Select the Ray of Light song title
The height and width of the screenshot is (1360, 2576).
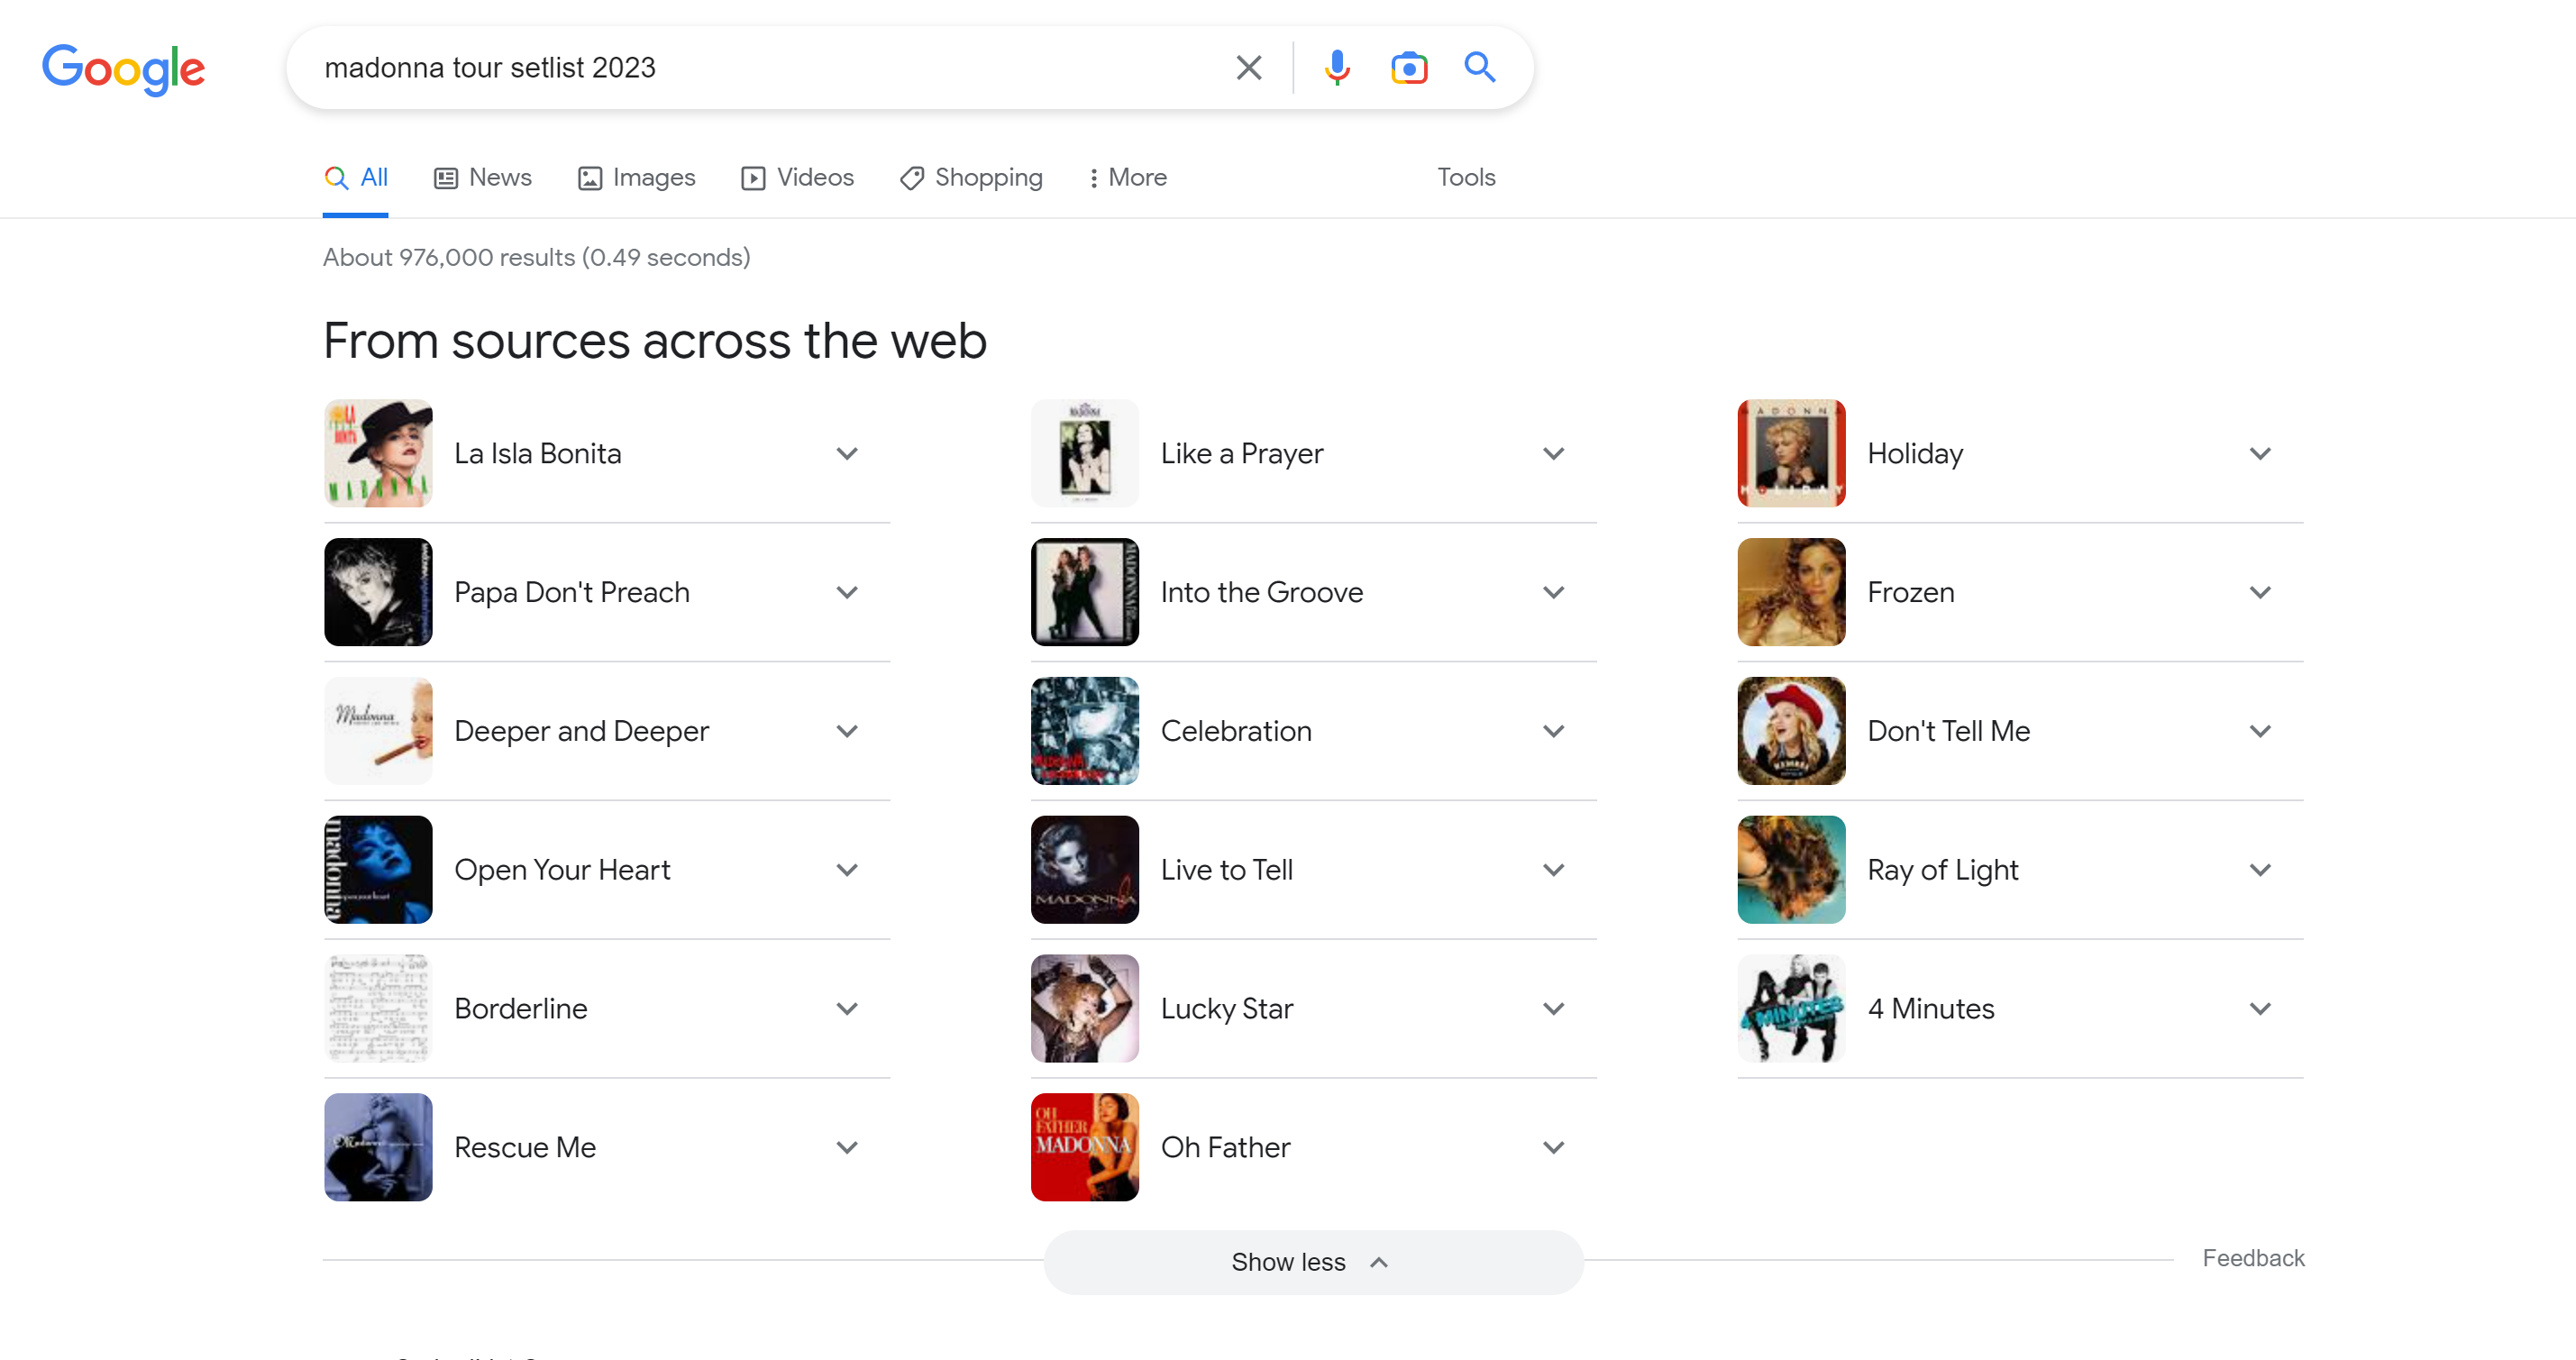[1943, 872]
